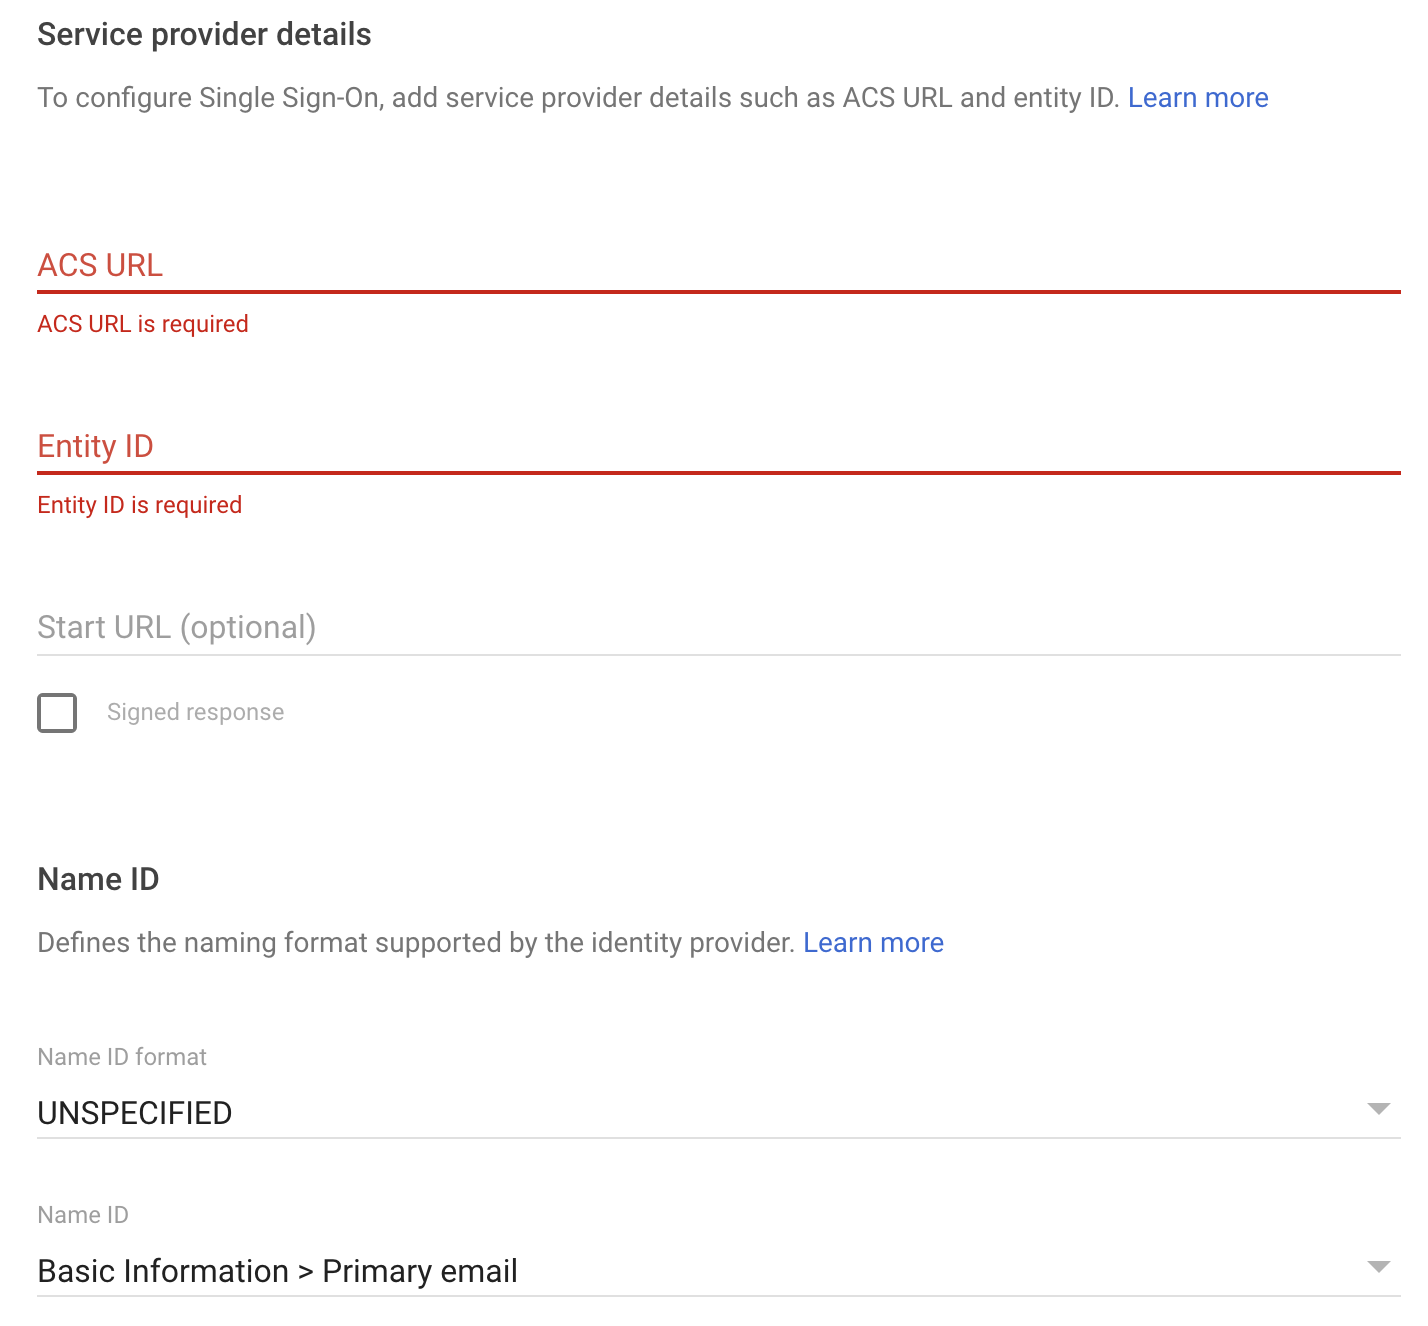Click the 'Defines the naming format' description text
The height and width of the screenshot is (1326, 1428).
coord(415,943)
